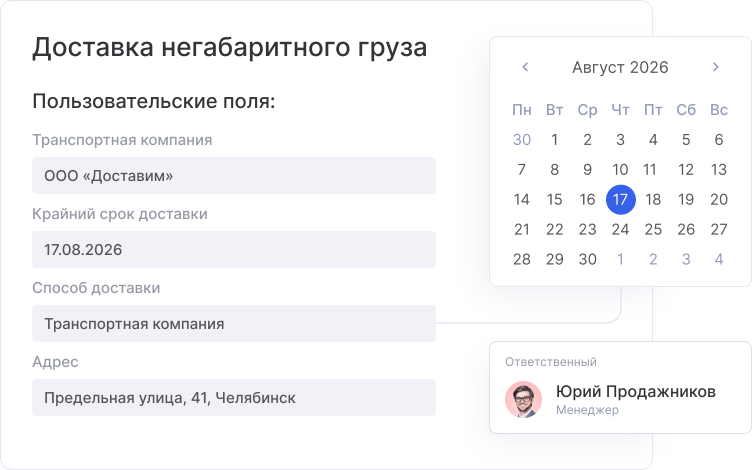Viewport: 752px width, 470px height.
Task: Choose Sunday 27 in the calendar
Action: [718, 230]
